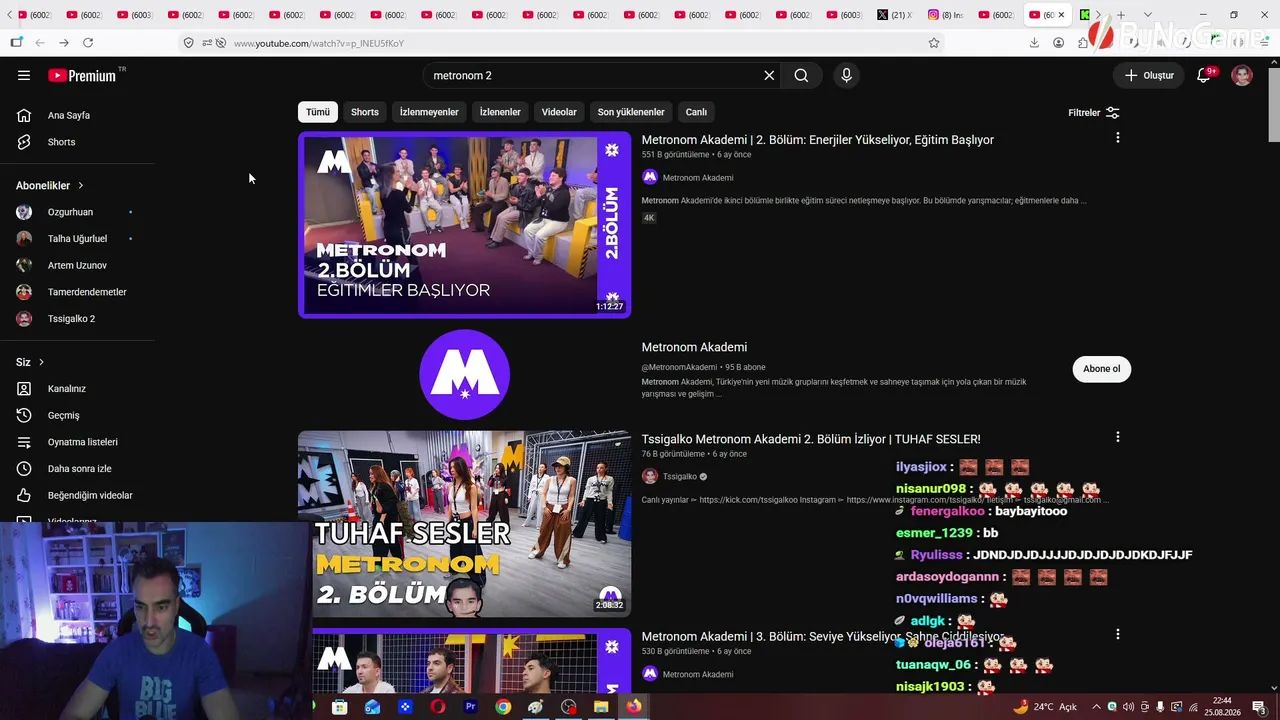
Task: Click the browser address bar URL
Action: point(319,43)
